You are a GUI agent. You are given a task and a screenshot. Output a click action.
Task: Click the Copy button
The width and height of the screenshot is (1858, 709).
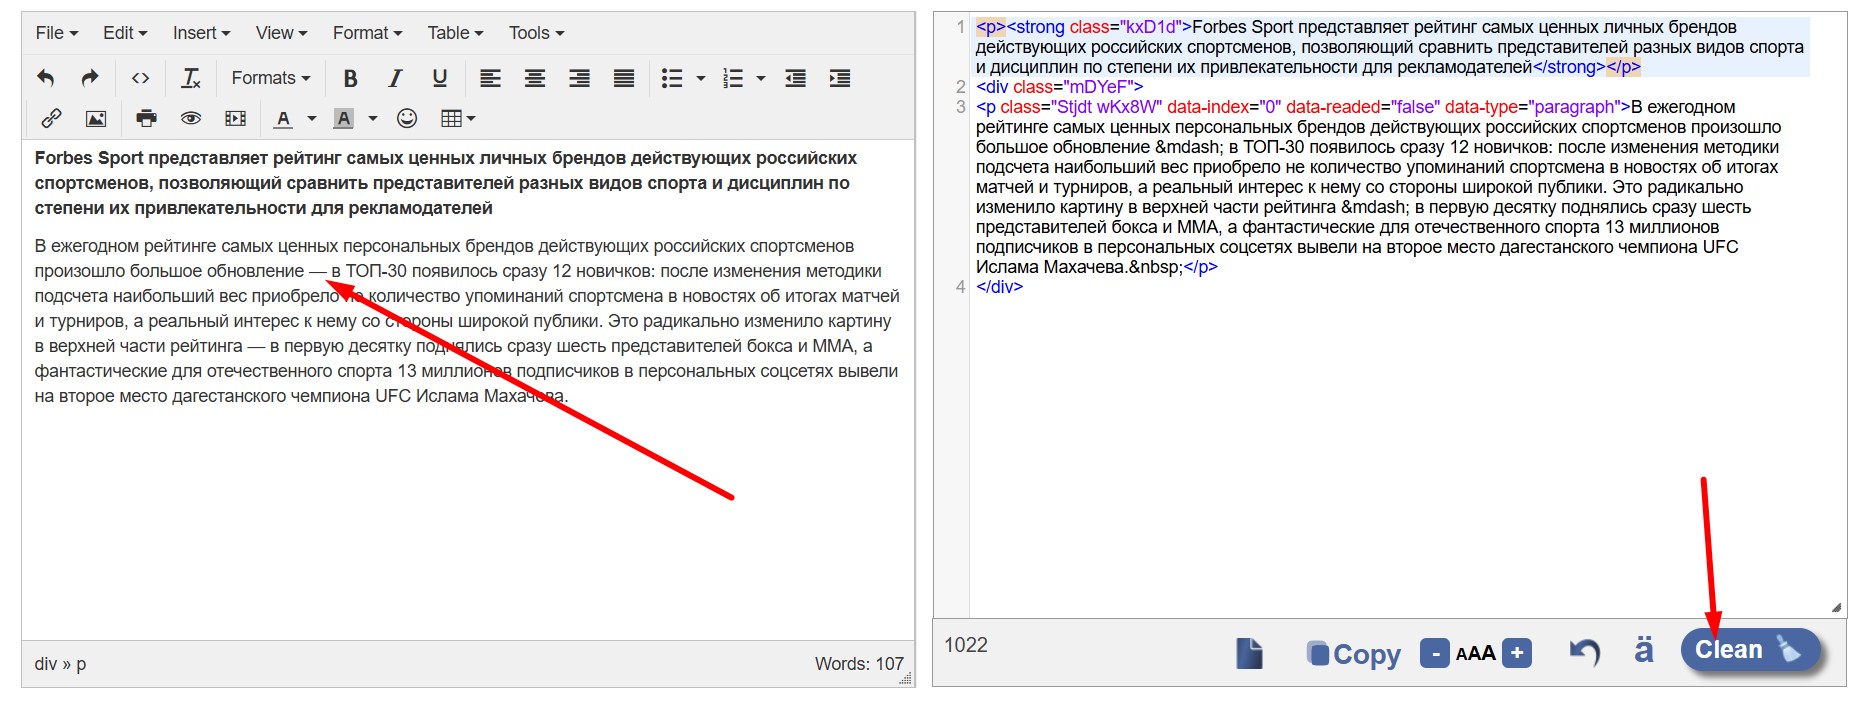tap(1354, 654)
